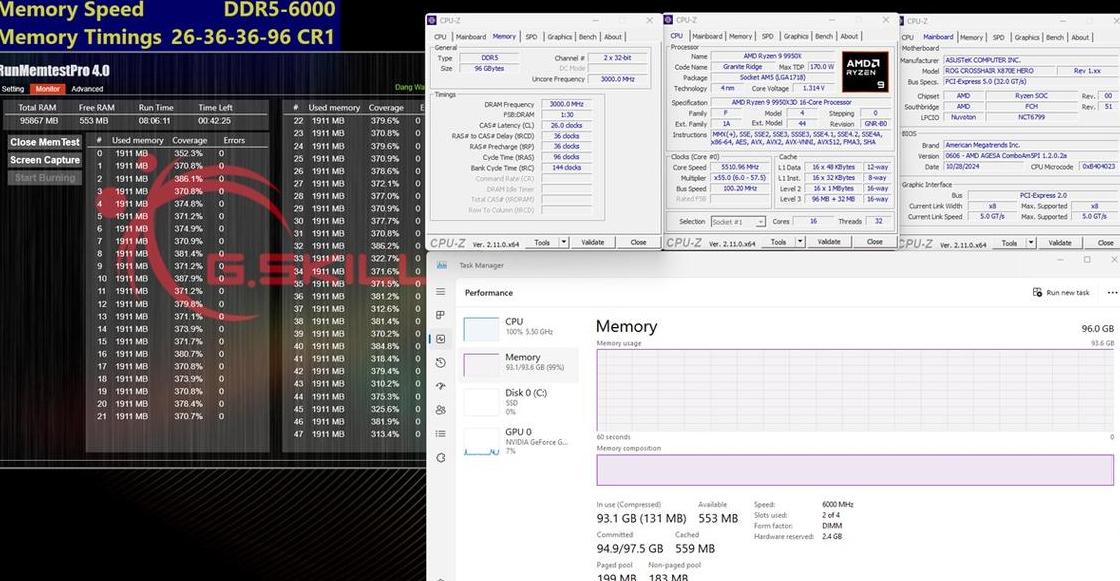The image size is (1120, 581).
Task: Open Graphics tab in the processor CPU-Z window
Action: pyautogui.click(x=796, y=36)
